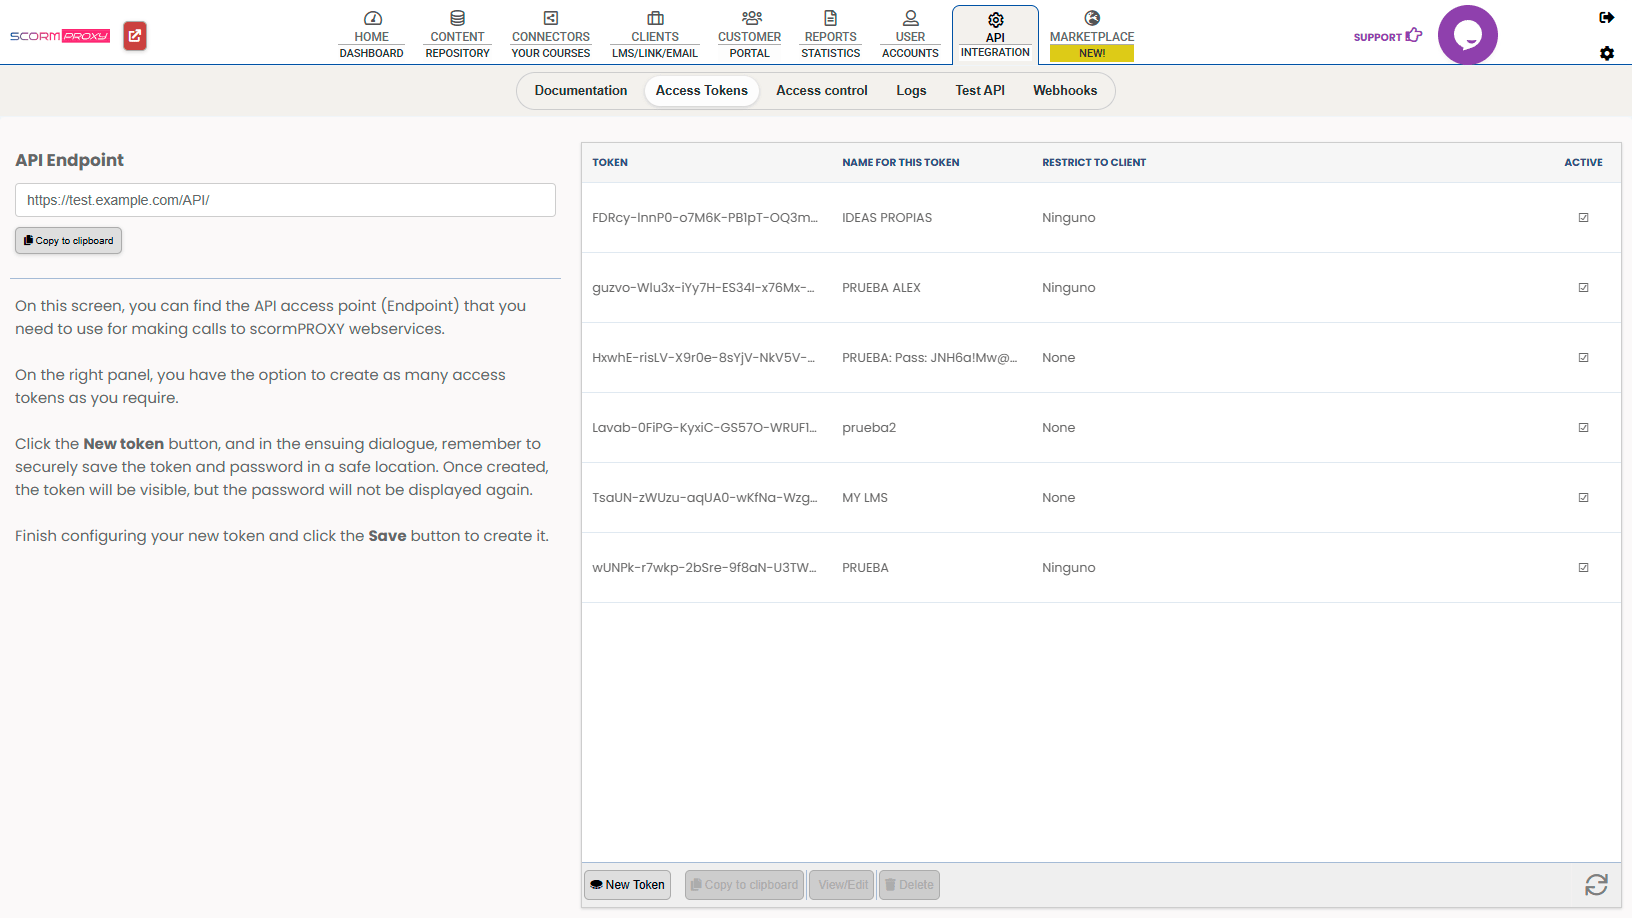The width and height of the screenshot is (1632, 918).
Task: Select the guzvo-WIu3x token text
Action: 703,287
